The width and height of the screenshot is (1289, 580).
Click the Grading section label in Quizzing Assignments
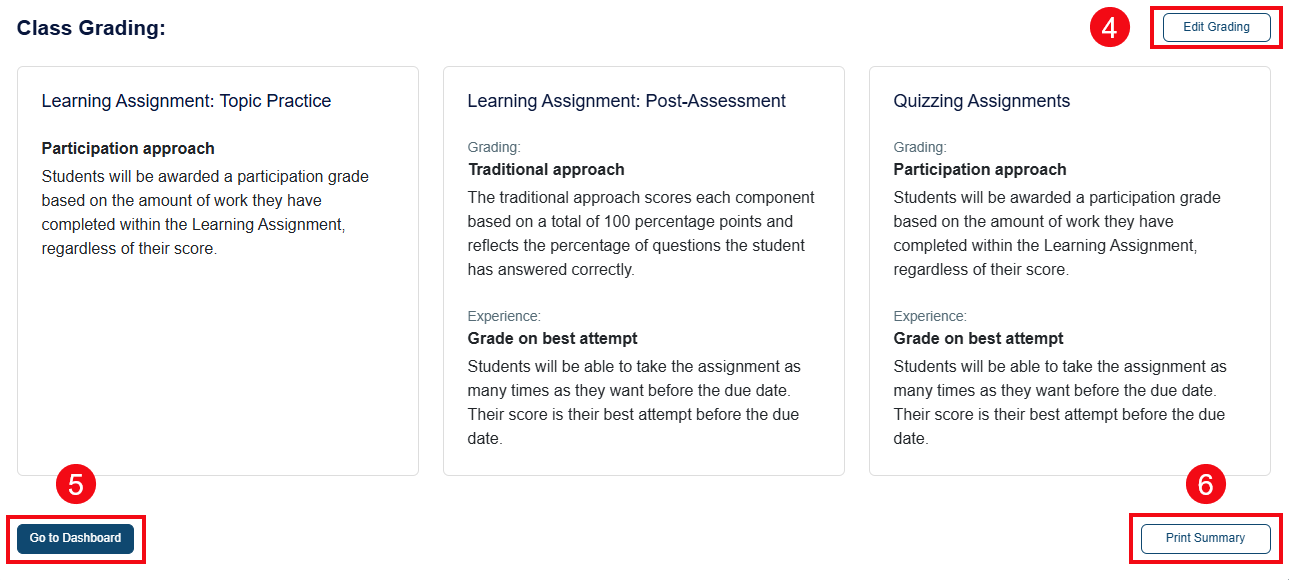click(919, 146)
